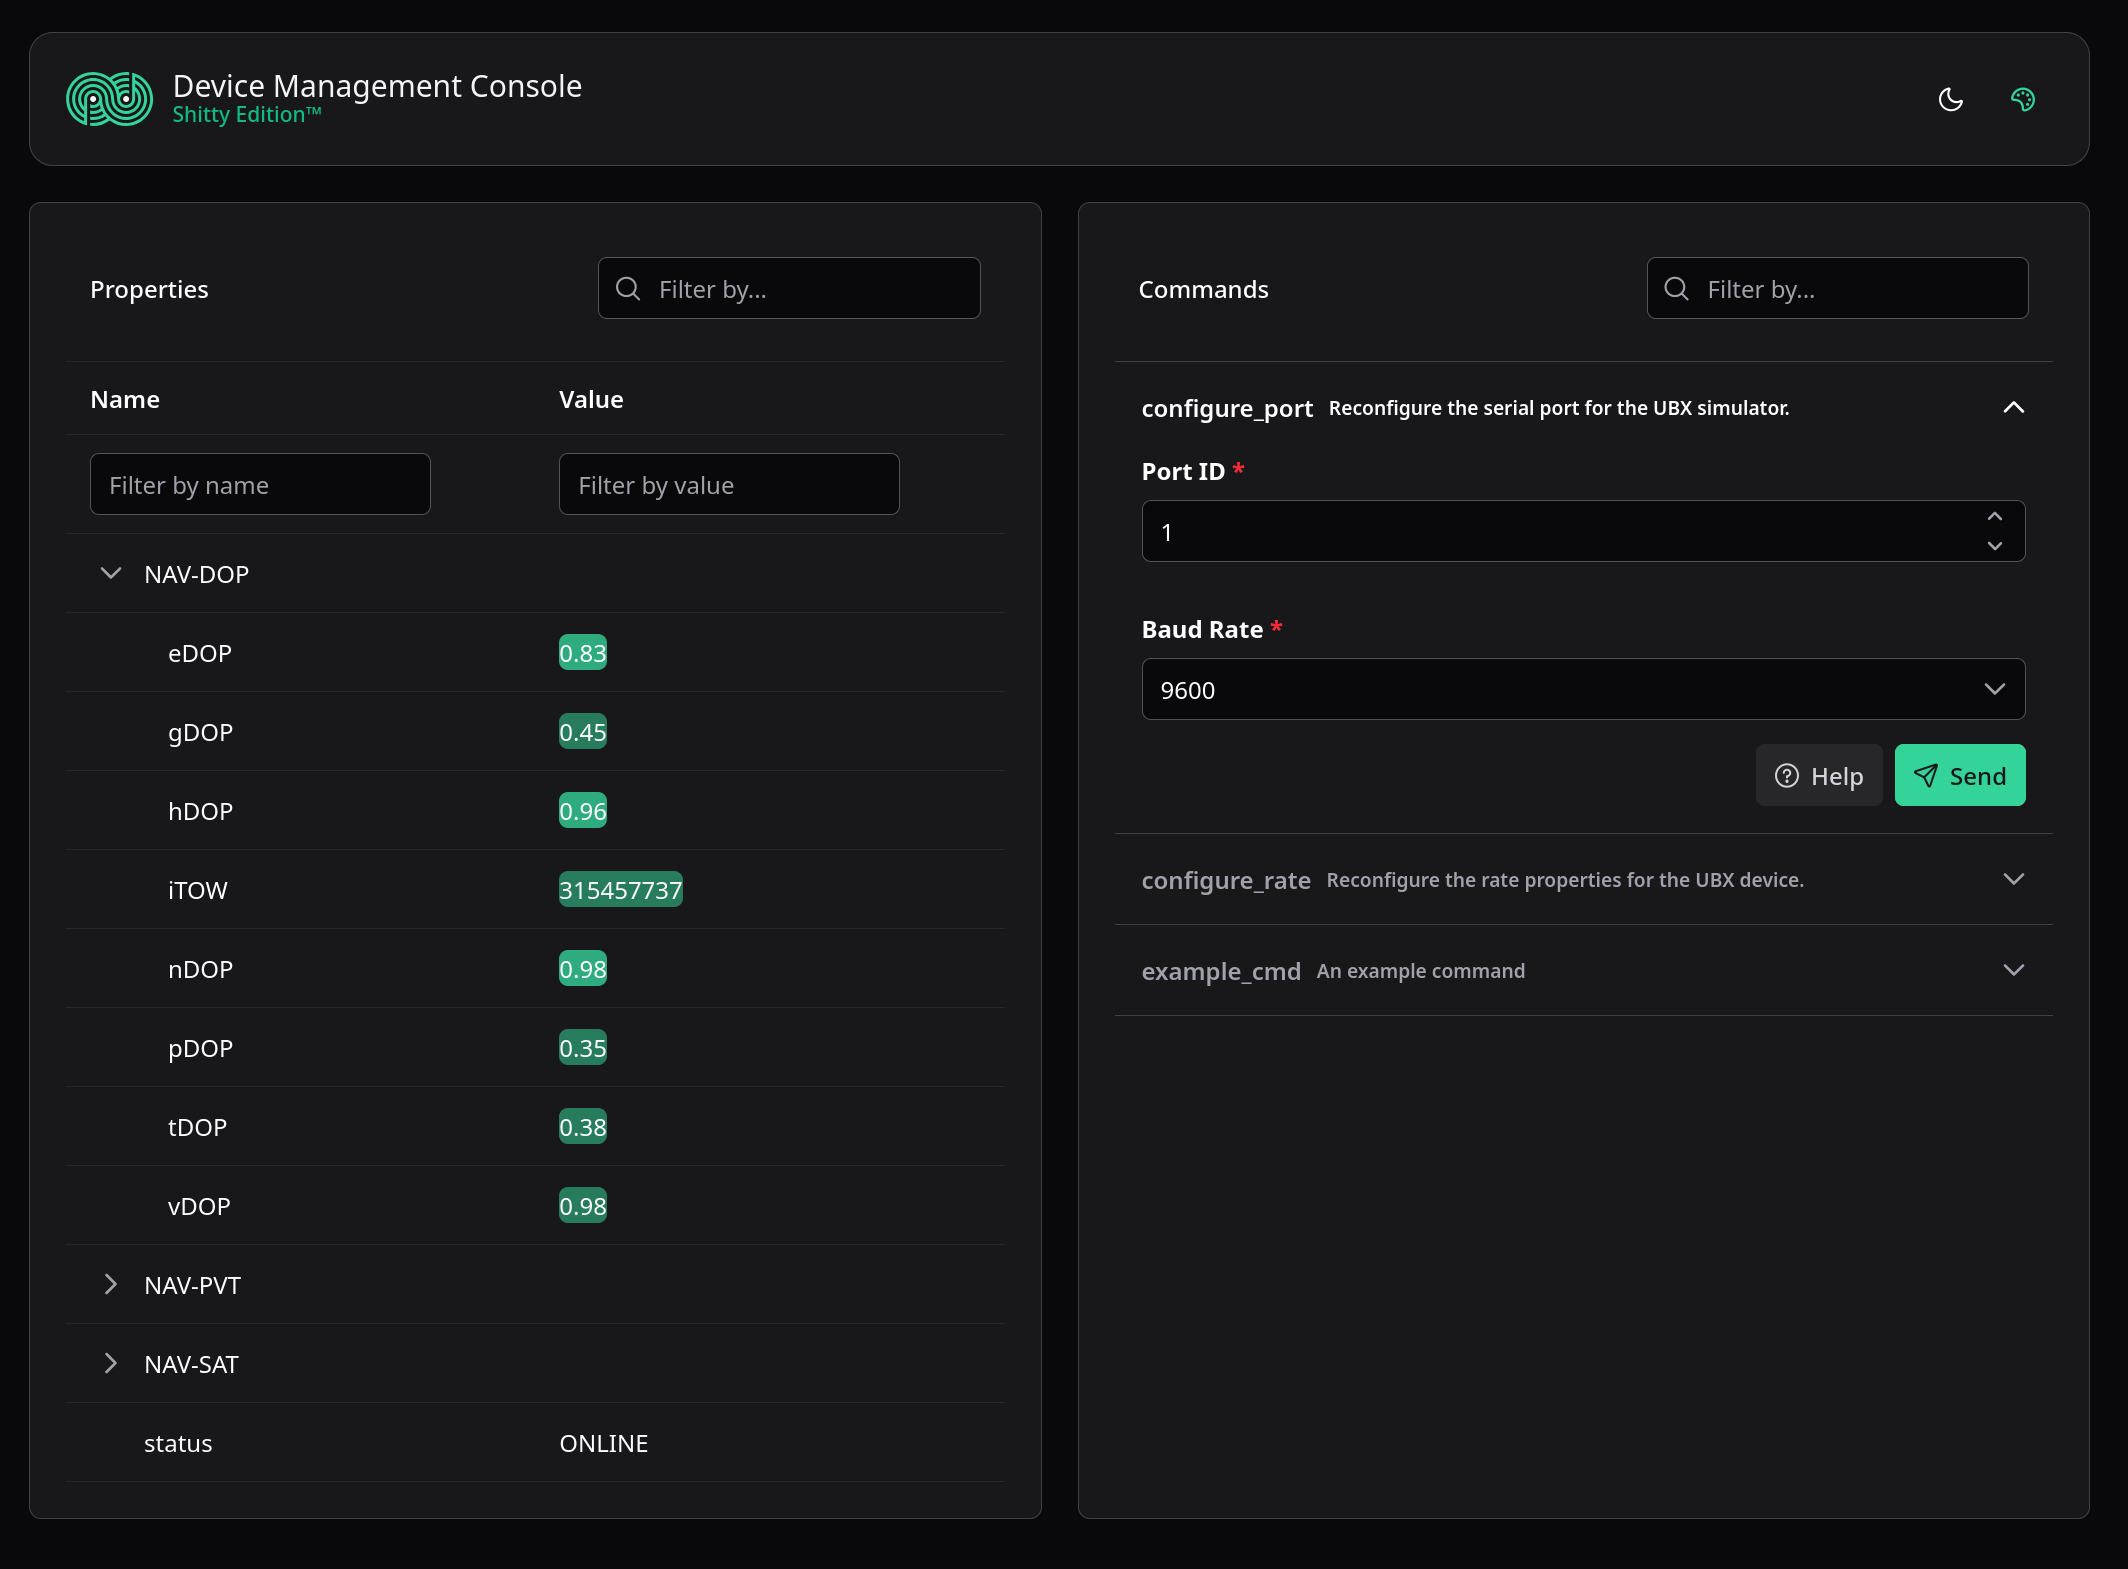This screenshot has width=2128, height=1569.
Task: Decrement the Port ID with the down arrow
Action: [1994, 546]
